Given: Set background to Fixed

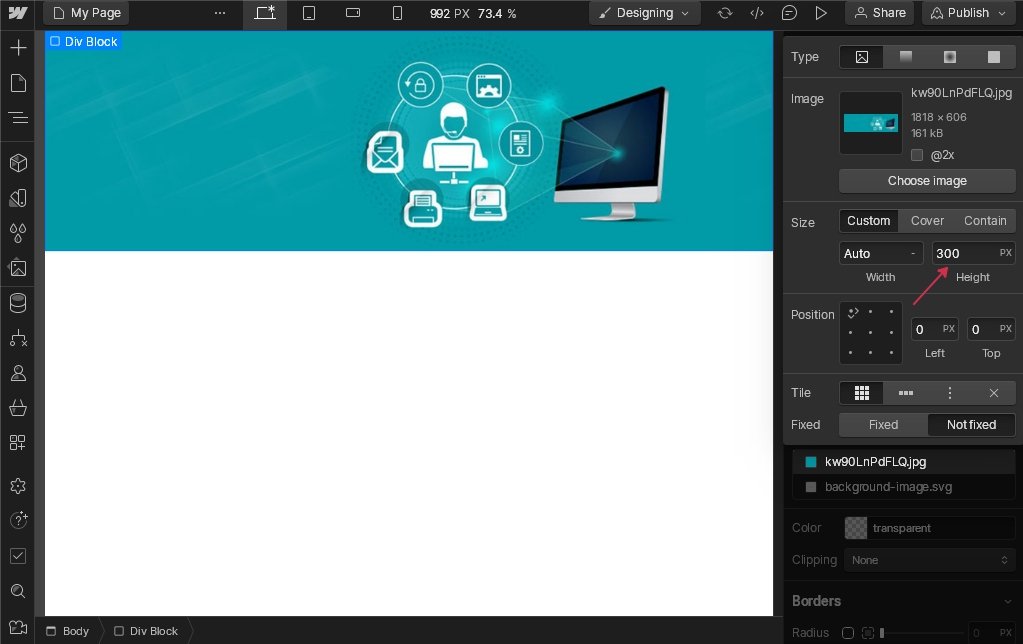Looking at the screenshot, I should tap(883, 425).
